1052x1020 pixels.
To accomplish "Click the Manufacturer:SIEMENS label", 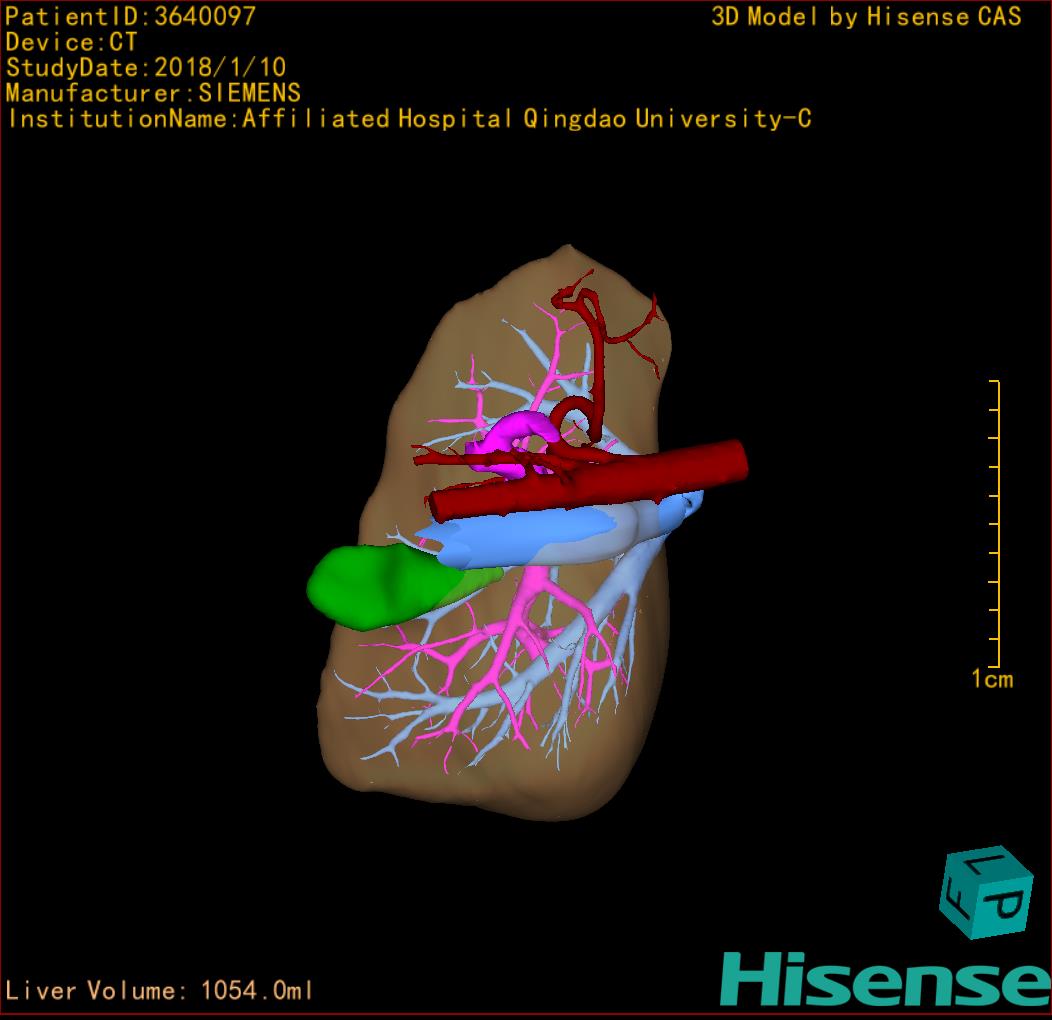I will click(x=153, y=93).
